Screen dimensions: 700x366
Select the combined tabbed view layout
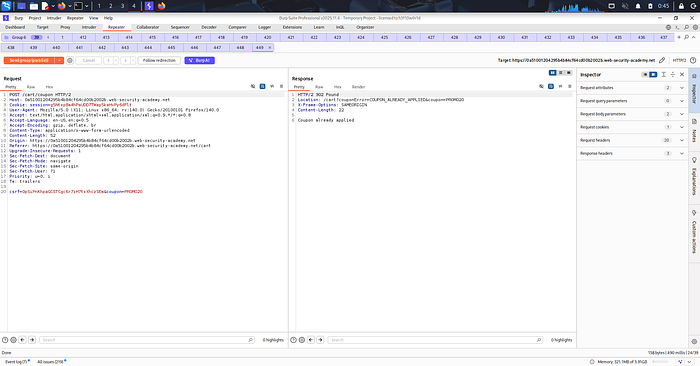click(569, 73)
